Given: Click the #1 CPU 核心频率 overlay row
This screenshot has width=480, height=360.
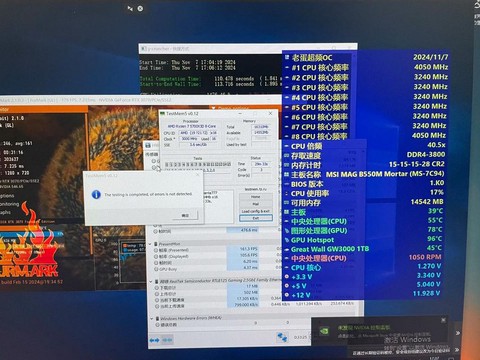Looking at the screenshot, I should click(366, 68).
